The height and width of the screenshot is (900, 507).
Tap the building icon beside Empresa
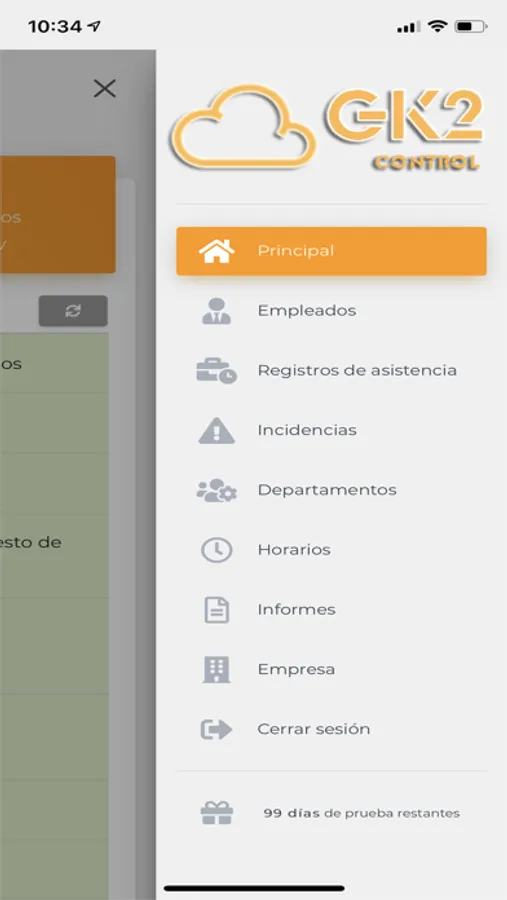coord(216,669)
